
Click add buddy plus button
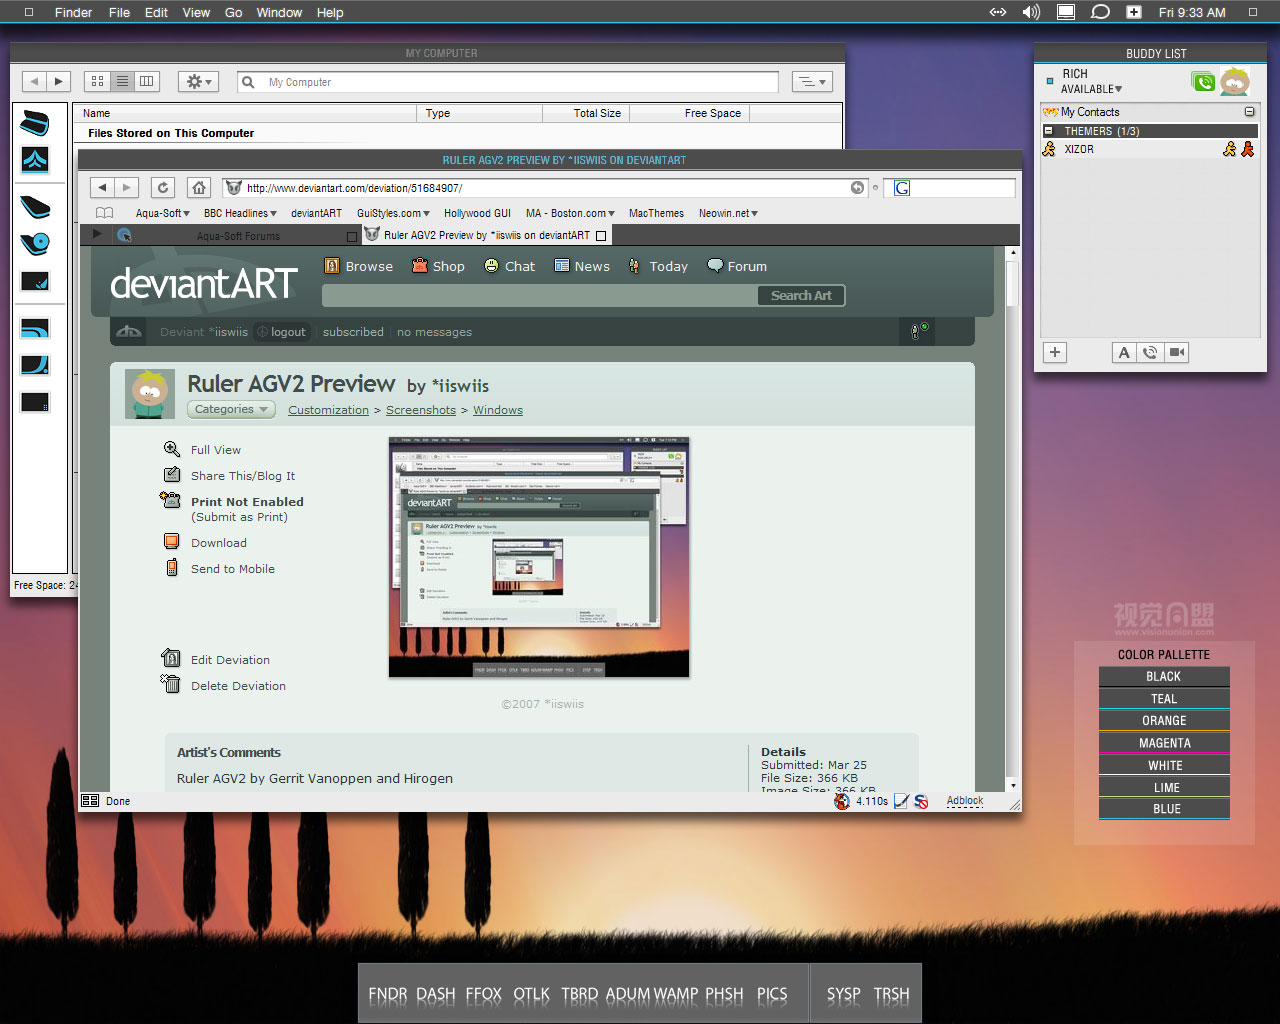pyautogui.click(x=1055, y=352)
